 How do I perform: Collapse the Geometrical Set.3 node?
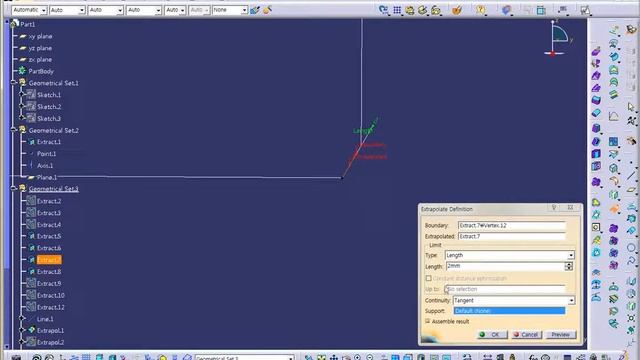coord(13,189)
